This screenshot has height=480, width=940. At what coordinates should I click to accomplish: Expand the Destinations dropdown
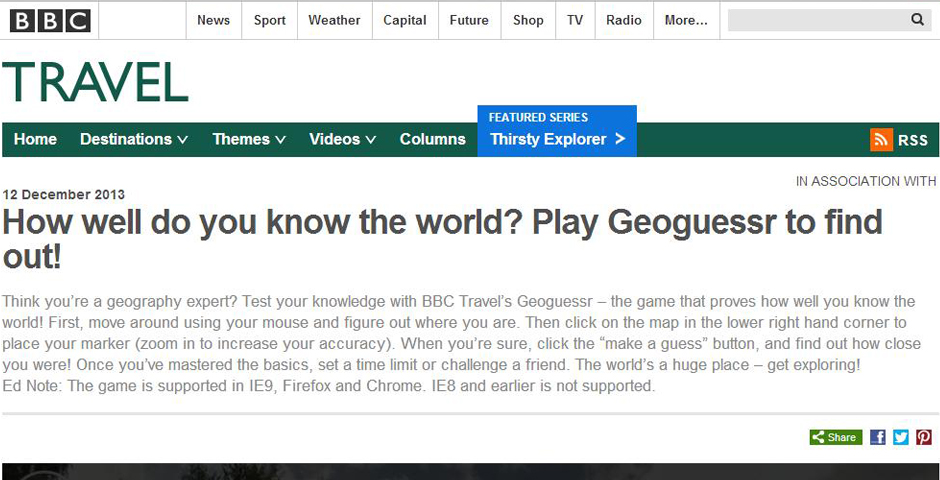pos(134,139)
